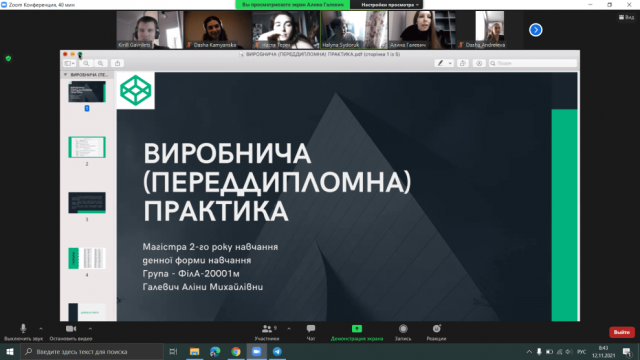Open clock and date 12.11.2021
640x360 pixels.
[x=603, y=351]
